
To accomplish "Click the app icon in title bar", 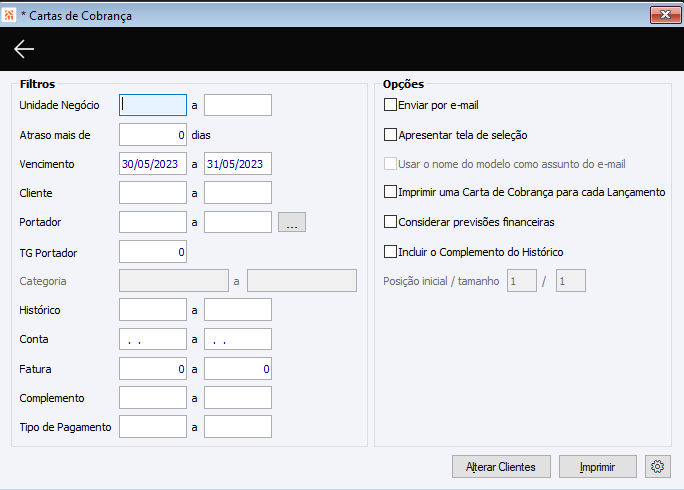I will coord(10,16).
